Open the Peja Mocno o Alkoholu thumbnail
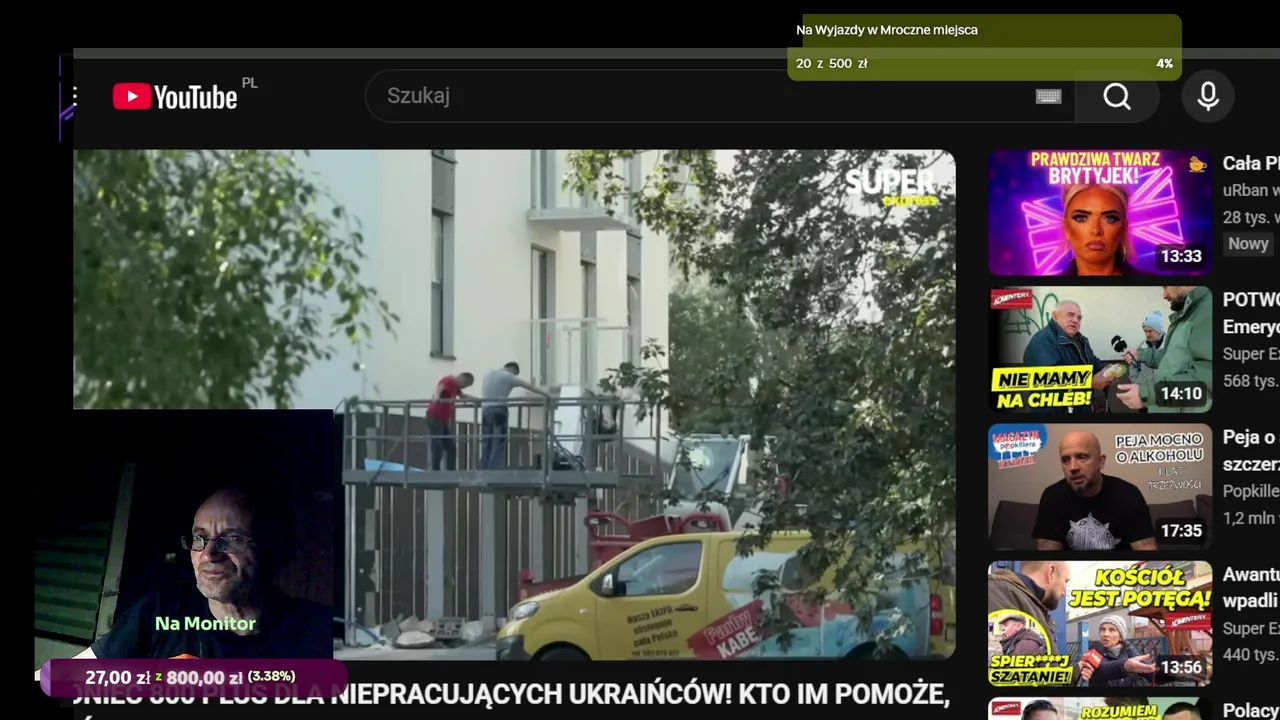 1100,487
